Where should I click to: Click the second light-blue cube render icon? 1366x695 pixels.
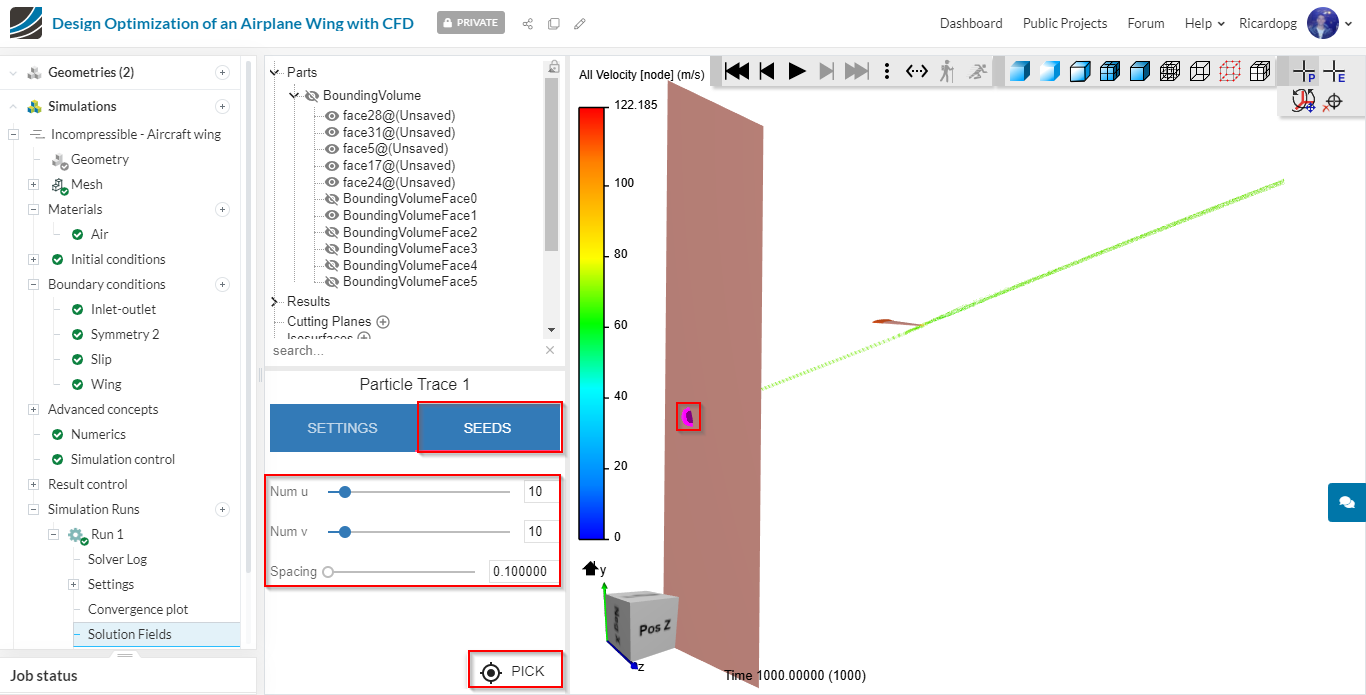coord(1049,71)
